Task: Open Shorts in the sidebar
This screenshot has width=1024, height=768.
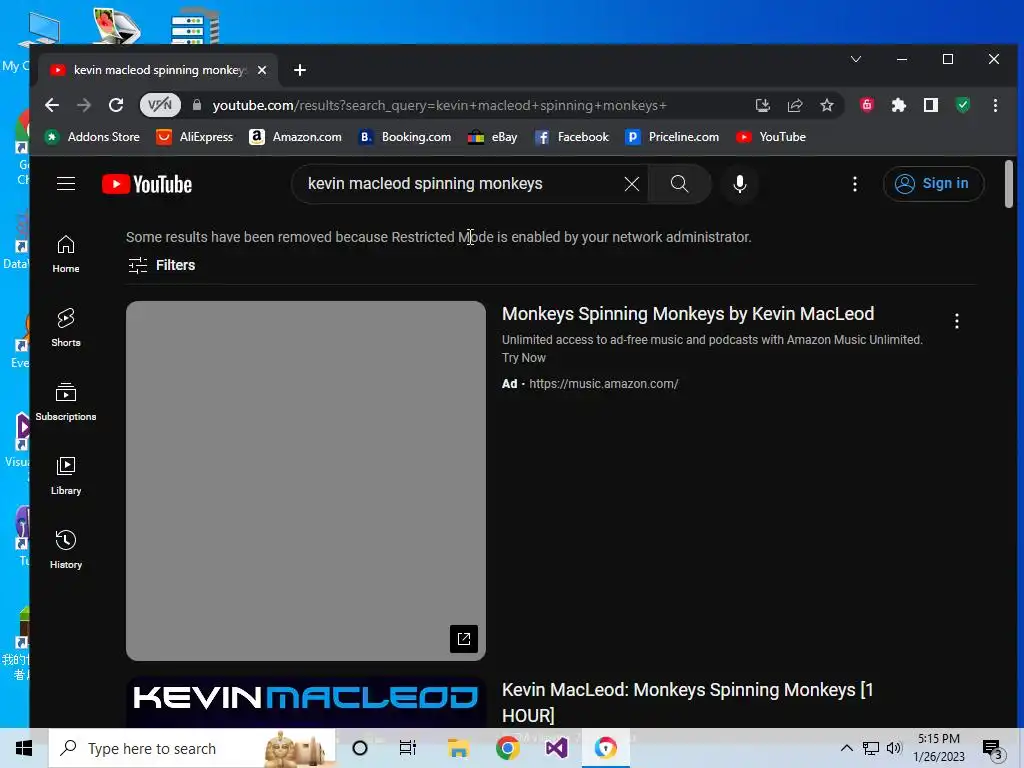Action: click(66, 328)
